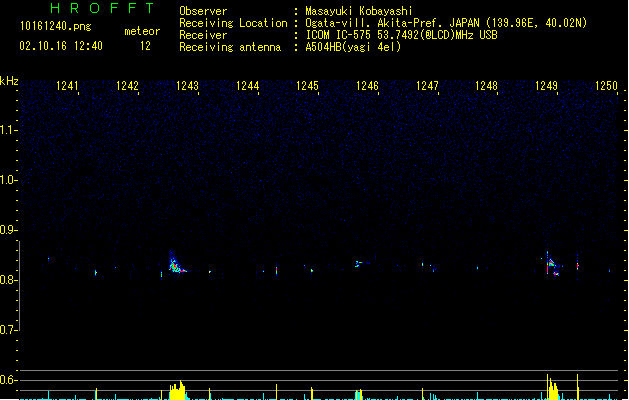Click the 0.6 kHz frequency label
The height and width of the screenshot is (400, 629).
click(8, 380)
